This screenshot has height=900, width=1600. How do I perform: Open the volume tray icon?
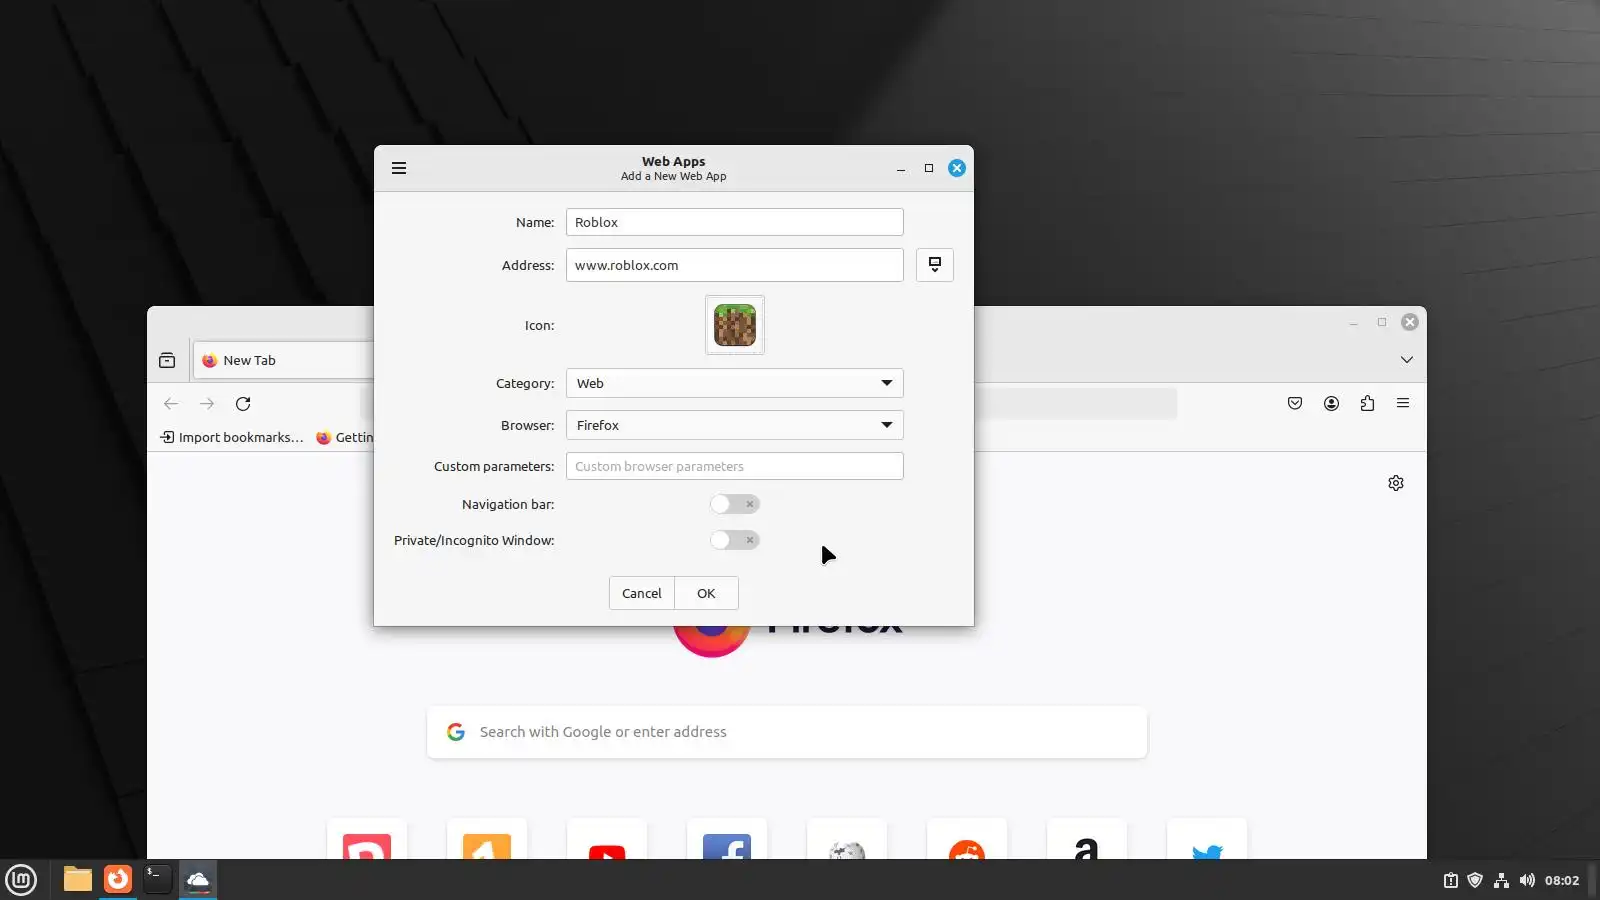pos(1527,881)
